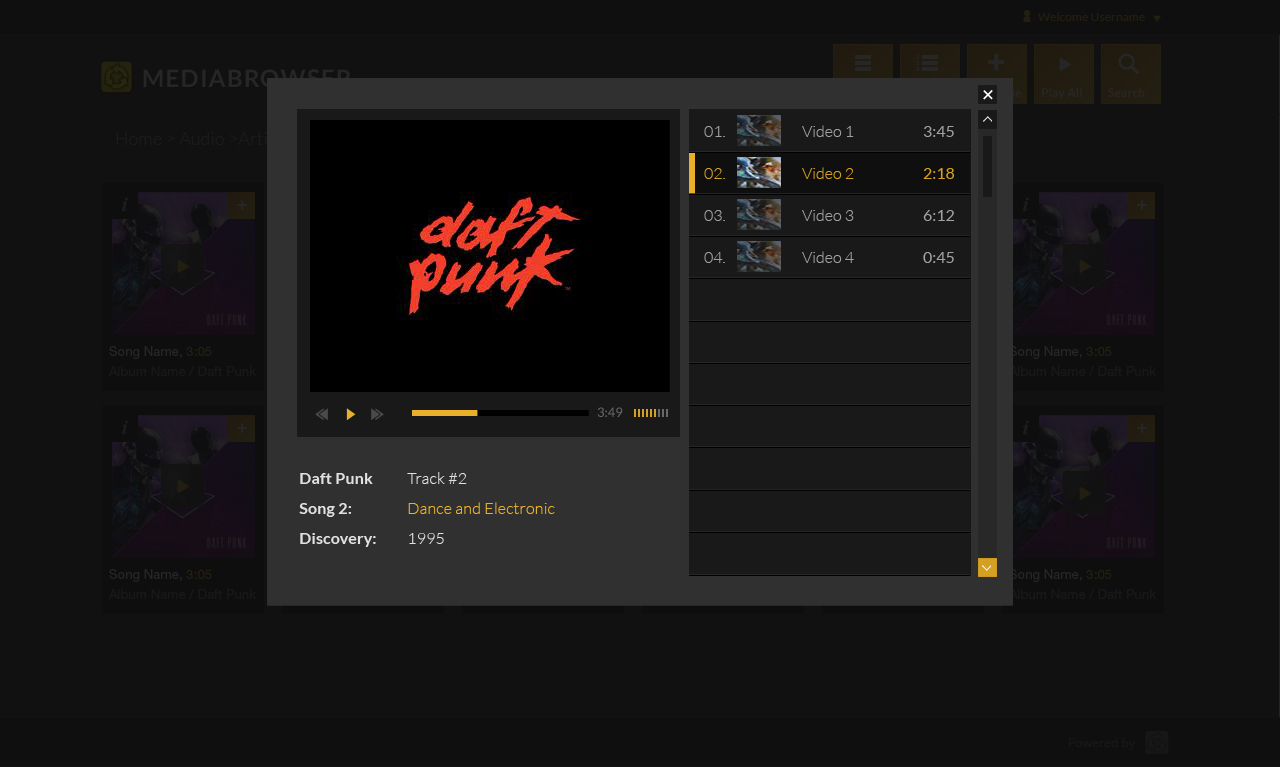Click the 3:45 duration of Video 1
Image resolution: width=1280 pixels, height=767 pixels.
[x=938, y=131]
